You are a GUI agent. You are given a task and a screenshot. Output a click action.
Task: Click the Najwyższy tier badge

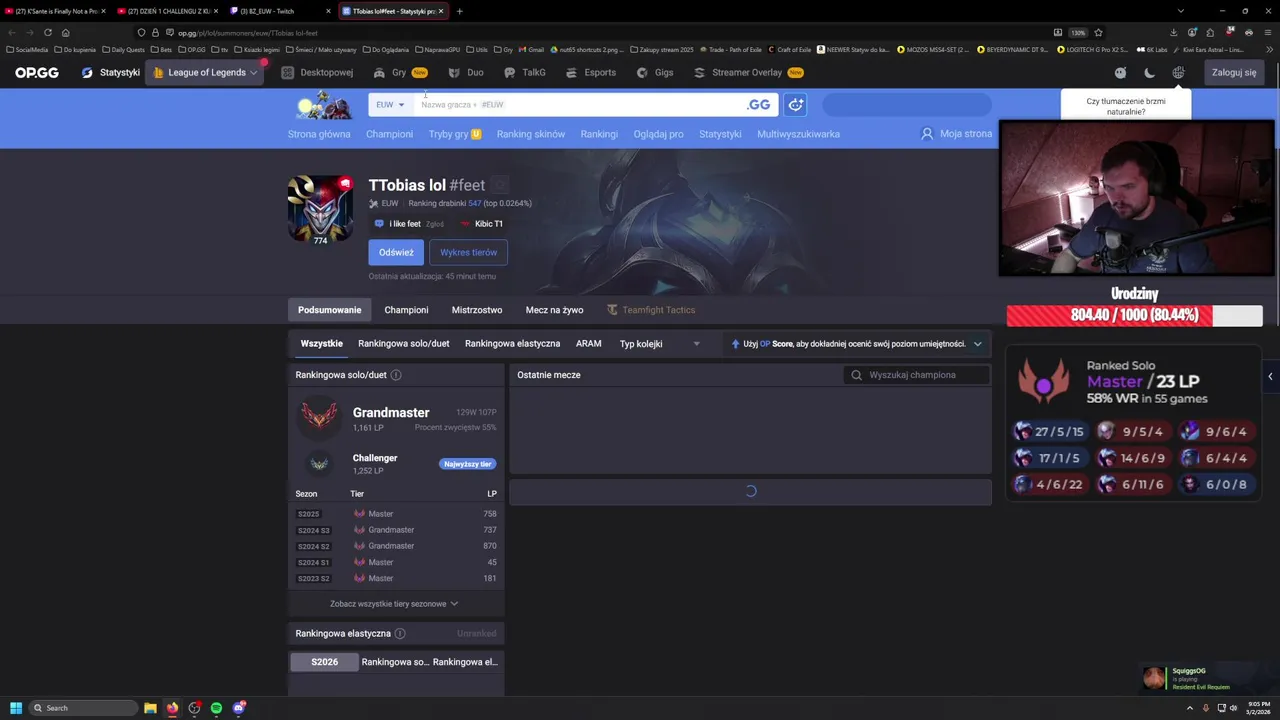[467, 464]
